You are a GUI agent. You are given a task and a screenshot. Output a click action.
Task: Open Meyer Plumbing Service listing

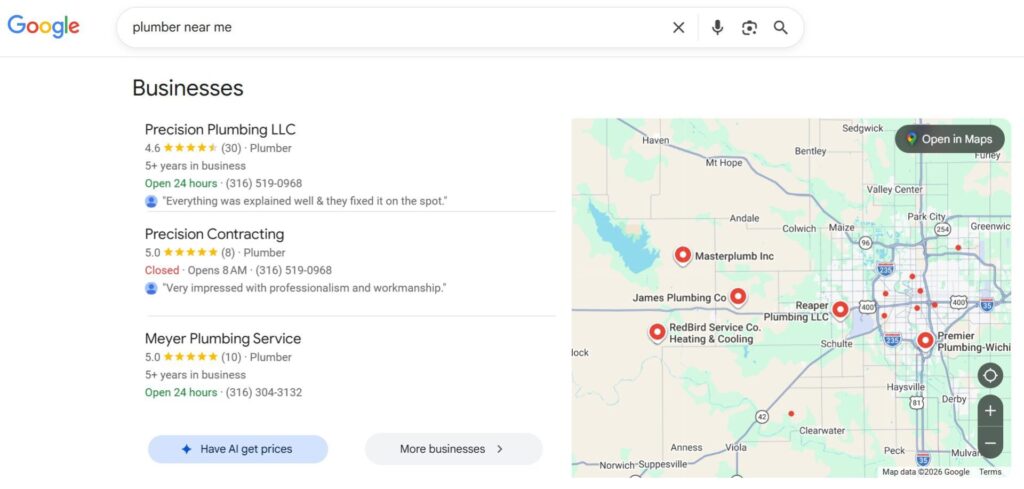click(223, 338)
